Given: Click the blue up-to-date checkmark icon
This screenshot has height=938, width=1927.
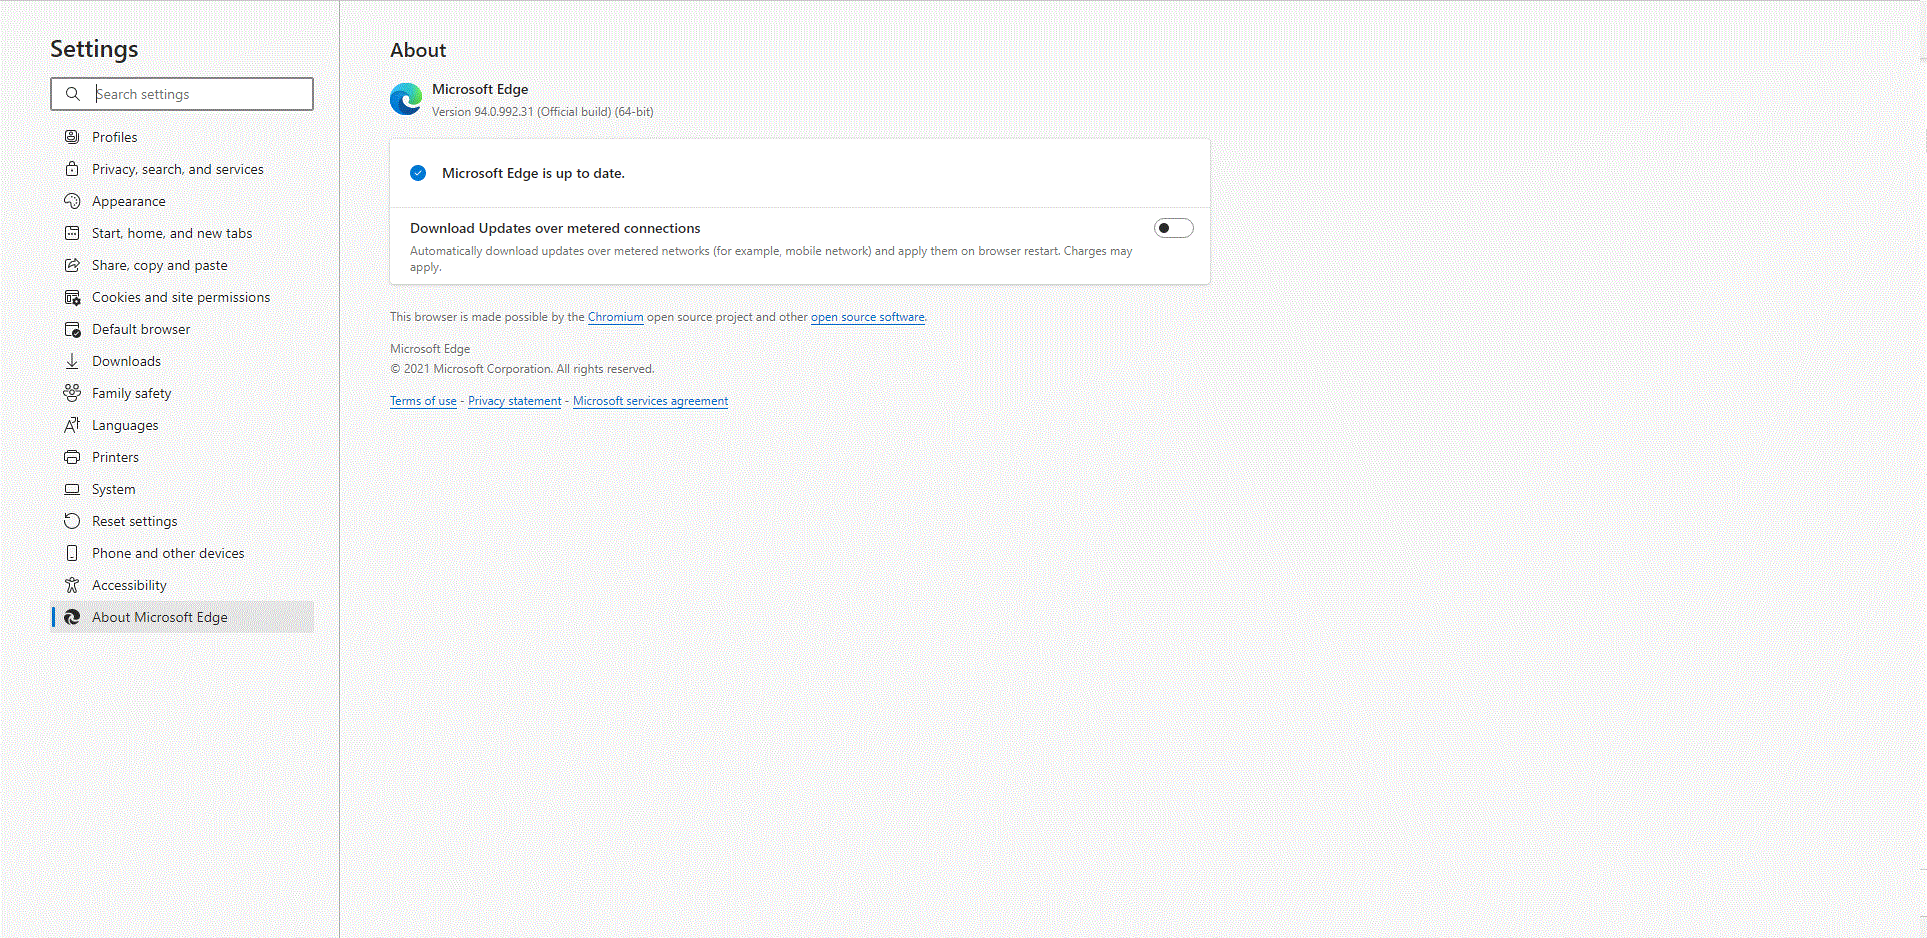Looking at the screenshot, I should click(418, 173).
